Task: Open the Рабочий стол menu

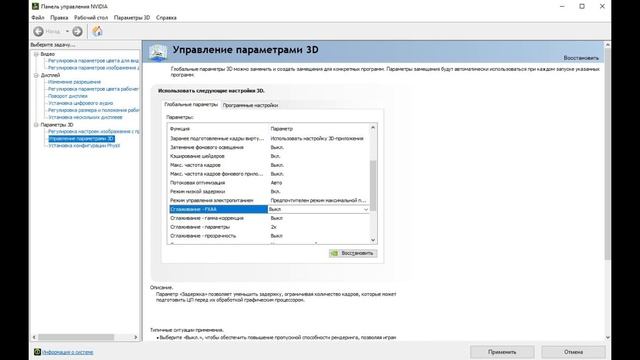Action: click(91, 18)
